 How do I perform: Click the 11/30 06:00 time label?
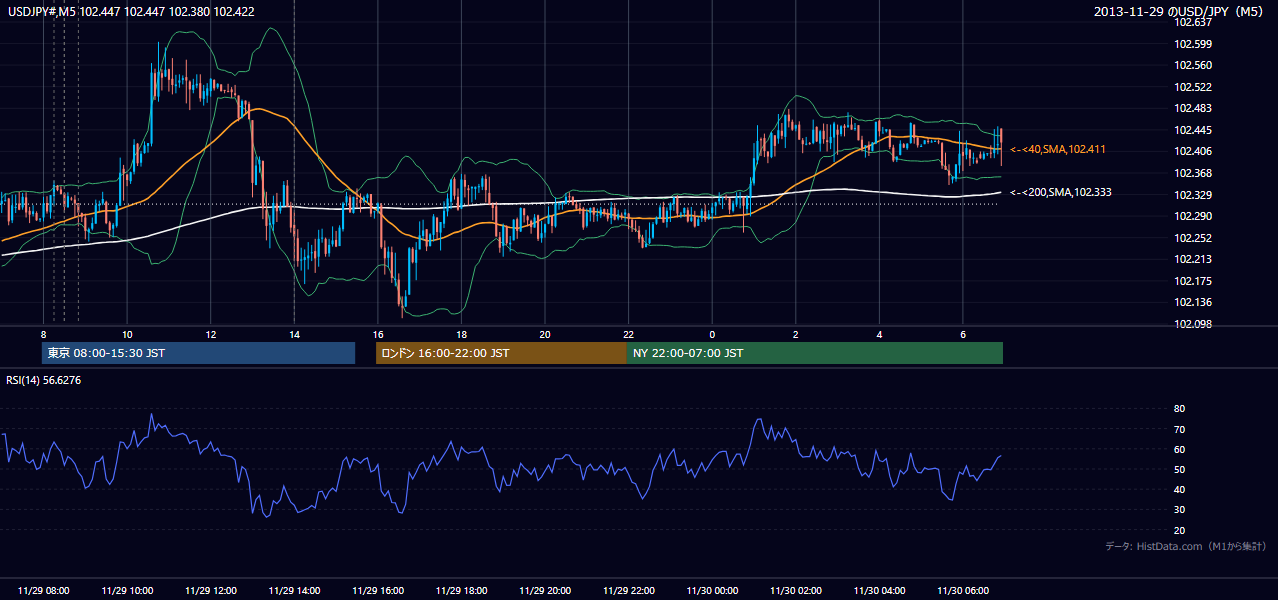pos(962,591)
